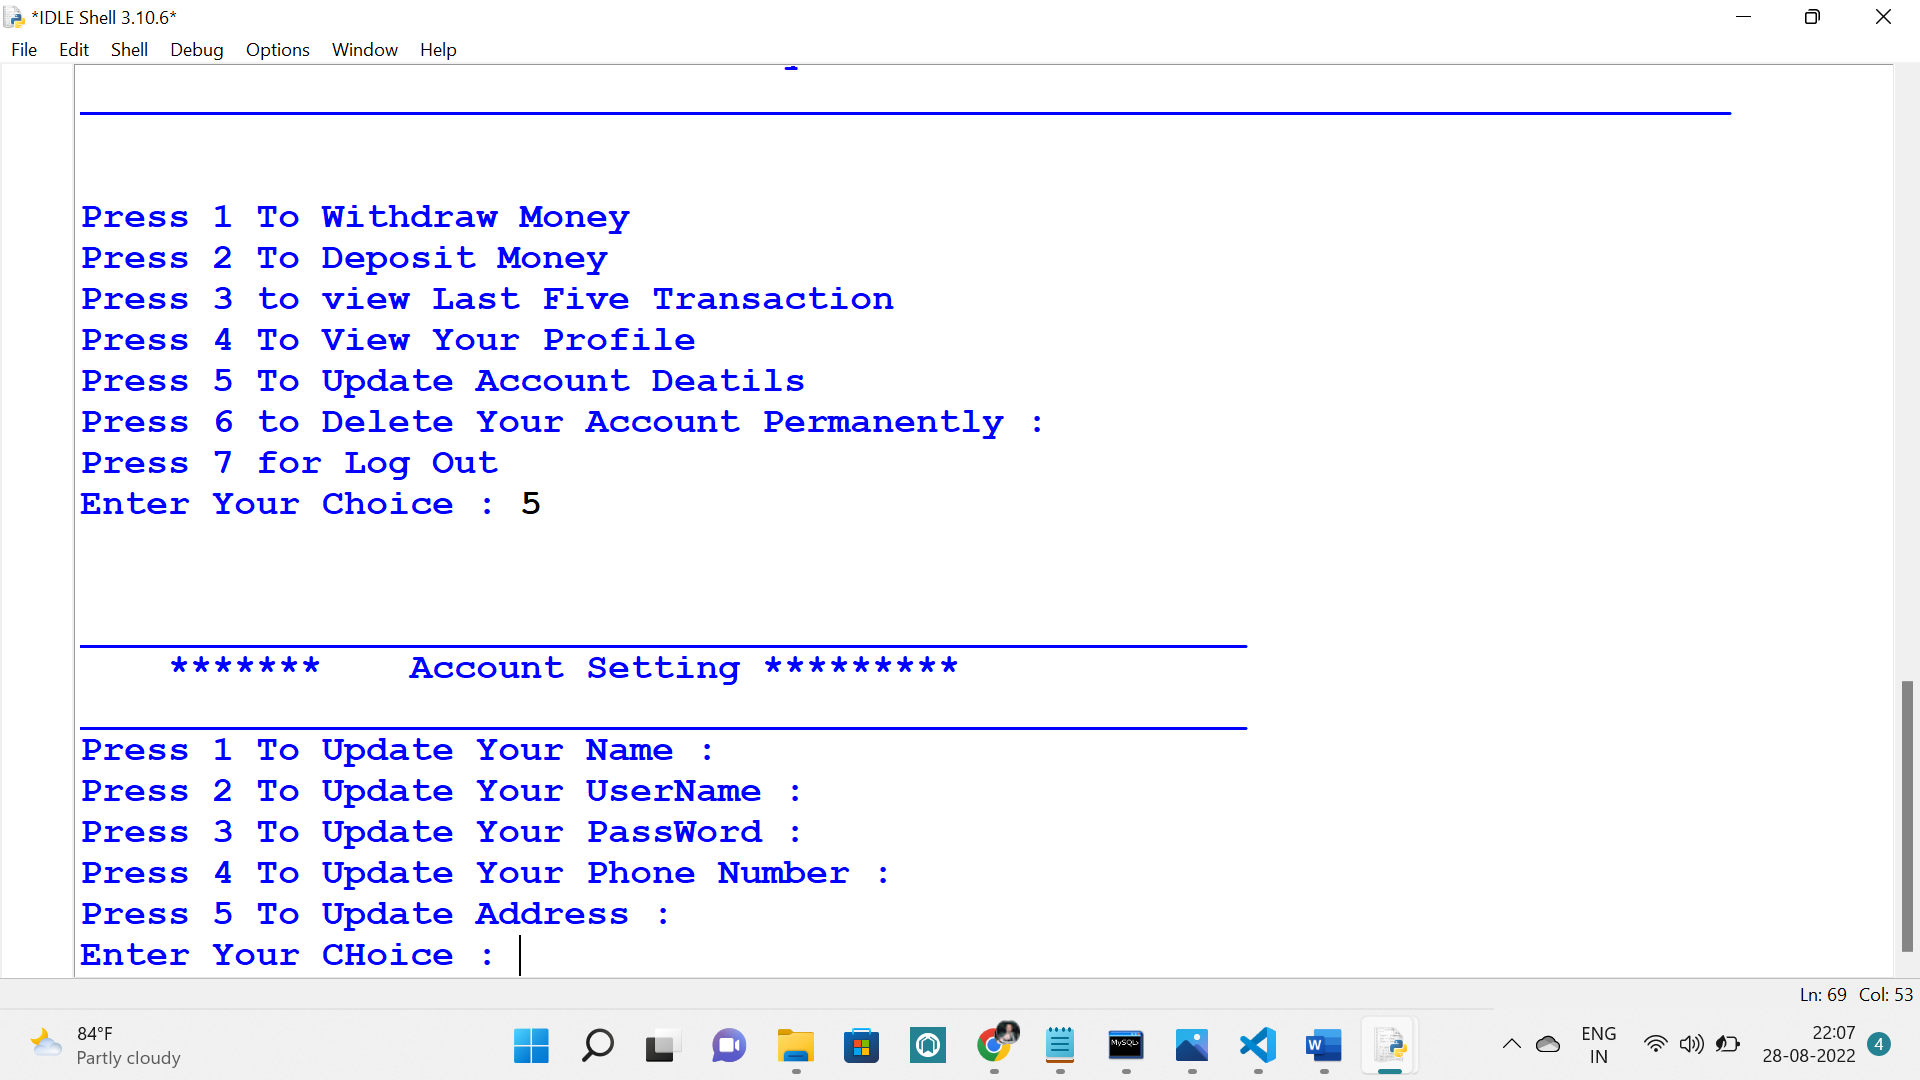Screen dimensions: 1920x1080
Task: Launch Google Chrome from the taskbar
Action: (995, 1046)
